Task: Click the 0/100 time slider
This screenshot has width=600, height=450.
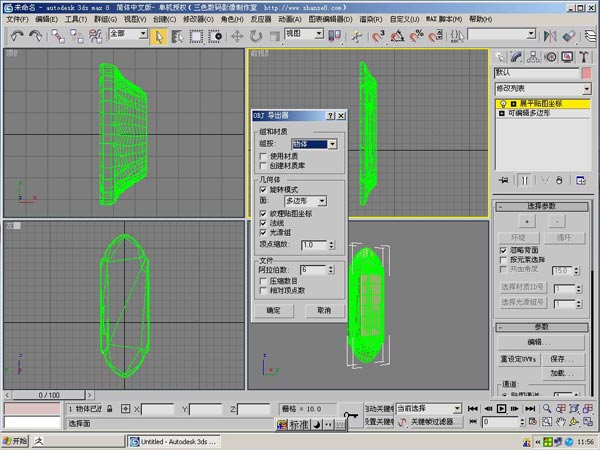Action: point(49,395)
